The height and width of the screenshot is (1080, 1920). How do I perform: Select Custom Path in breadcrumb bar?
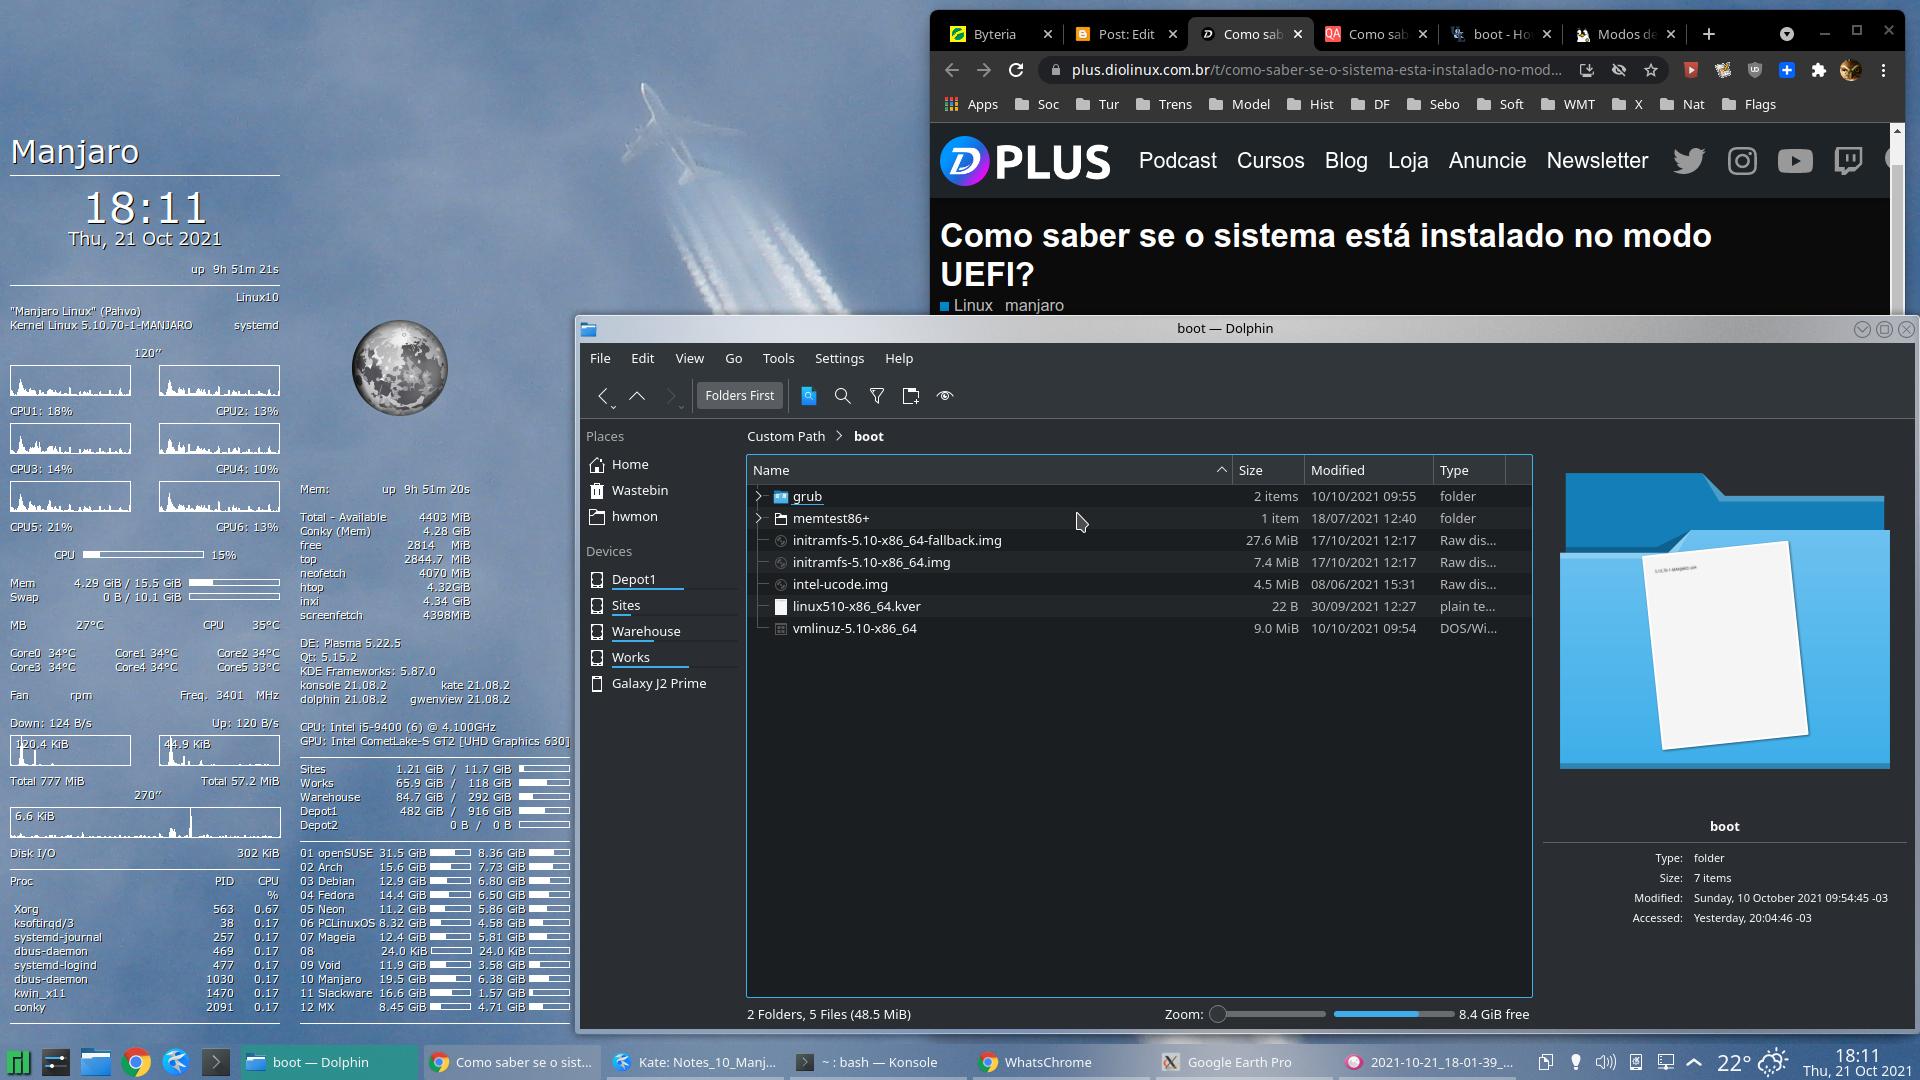[x=786, y=436]
